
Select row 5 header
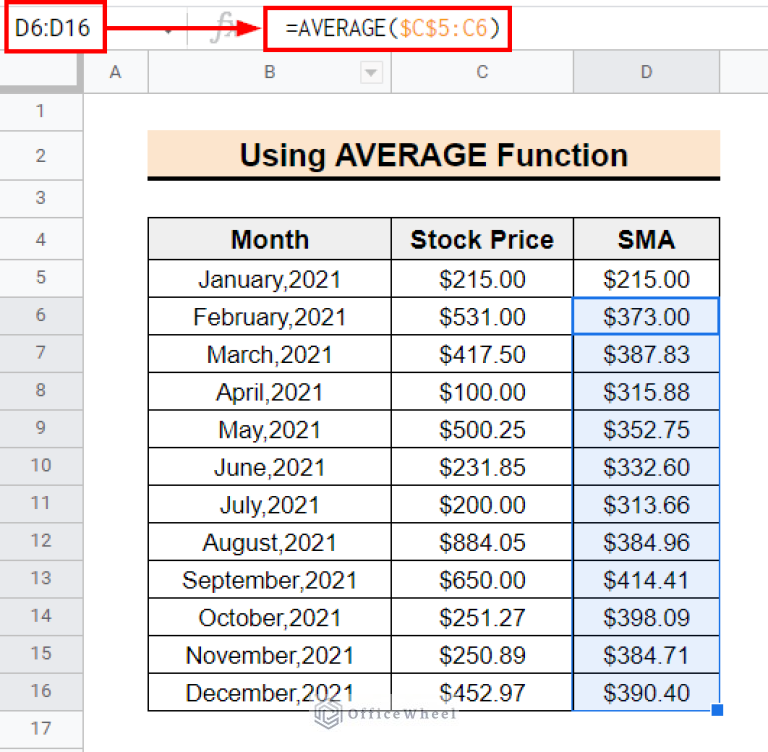(x=41, y=278)
